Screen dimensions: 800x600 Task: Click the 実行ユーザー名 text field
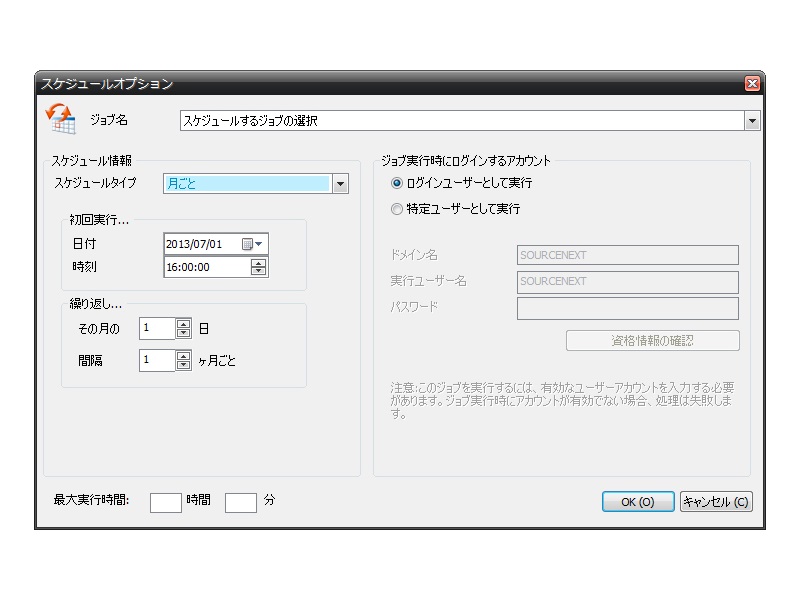(x=627, y=282)
